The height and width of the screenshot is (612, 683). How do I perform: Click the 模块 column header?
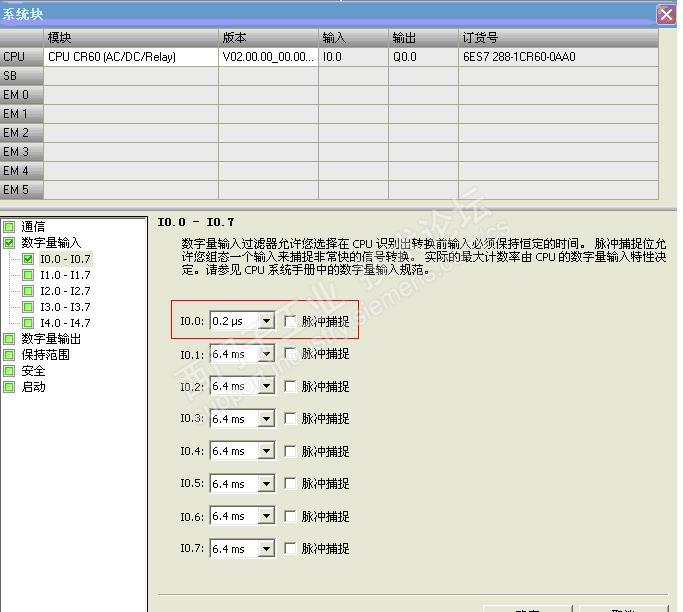click(131, 38)
